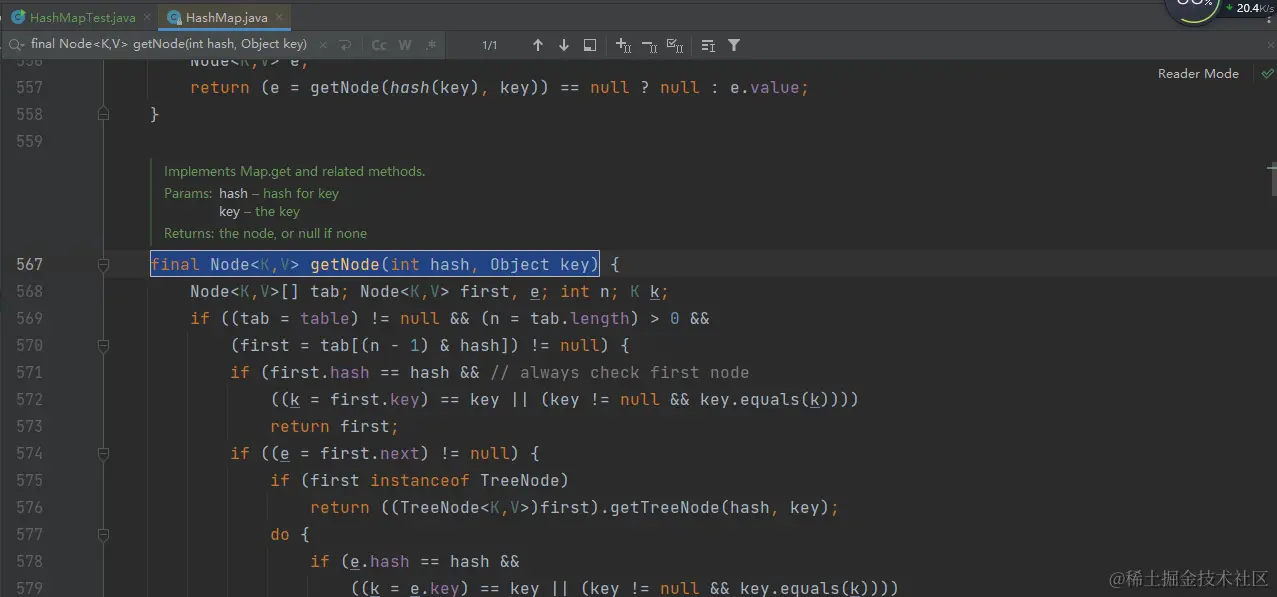The image size is (1277, 597).
Task: Click the match counter 1/1
Action: point(490,45)
